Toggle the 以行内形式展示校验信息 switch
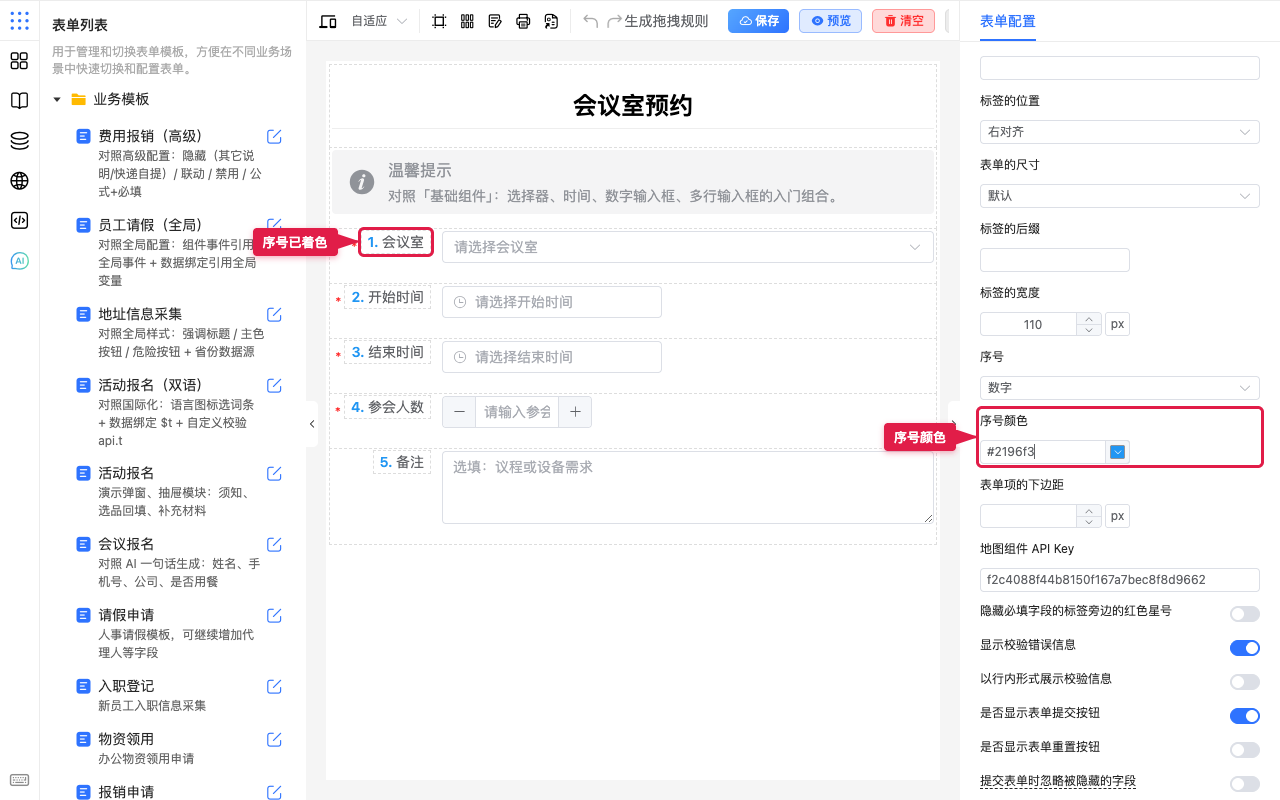Screen dimensions: 1280x800 tap(1244, 682)
